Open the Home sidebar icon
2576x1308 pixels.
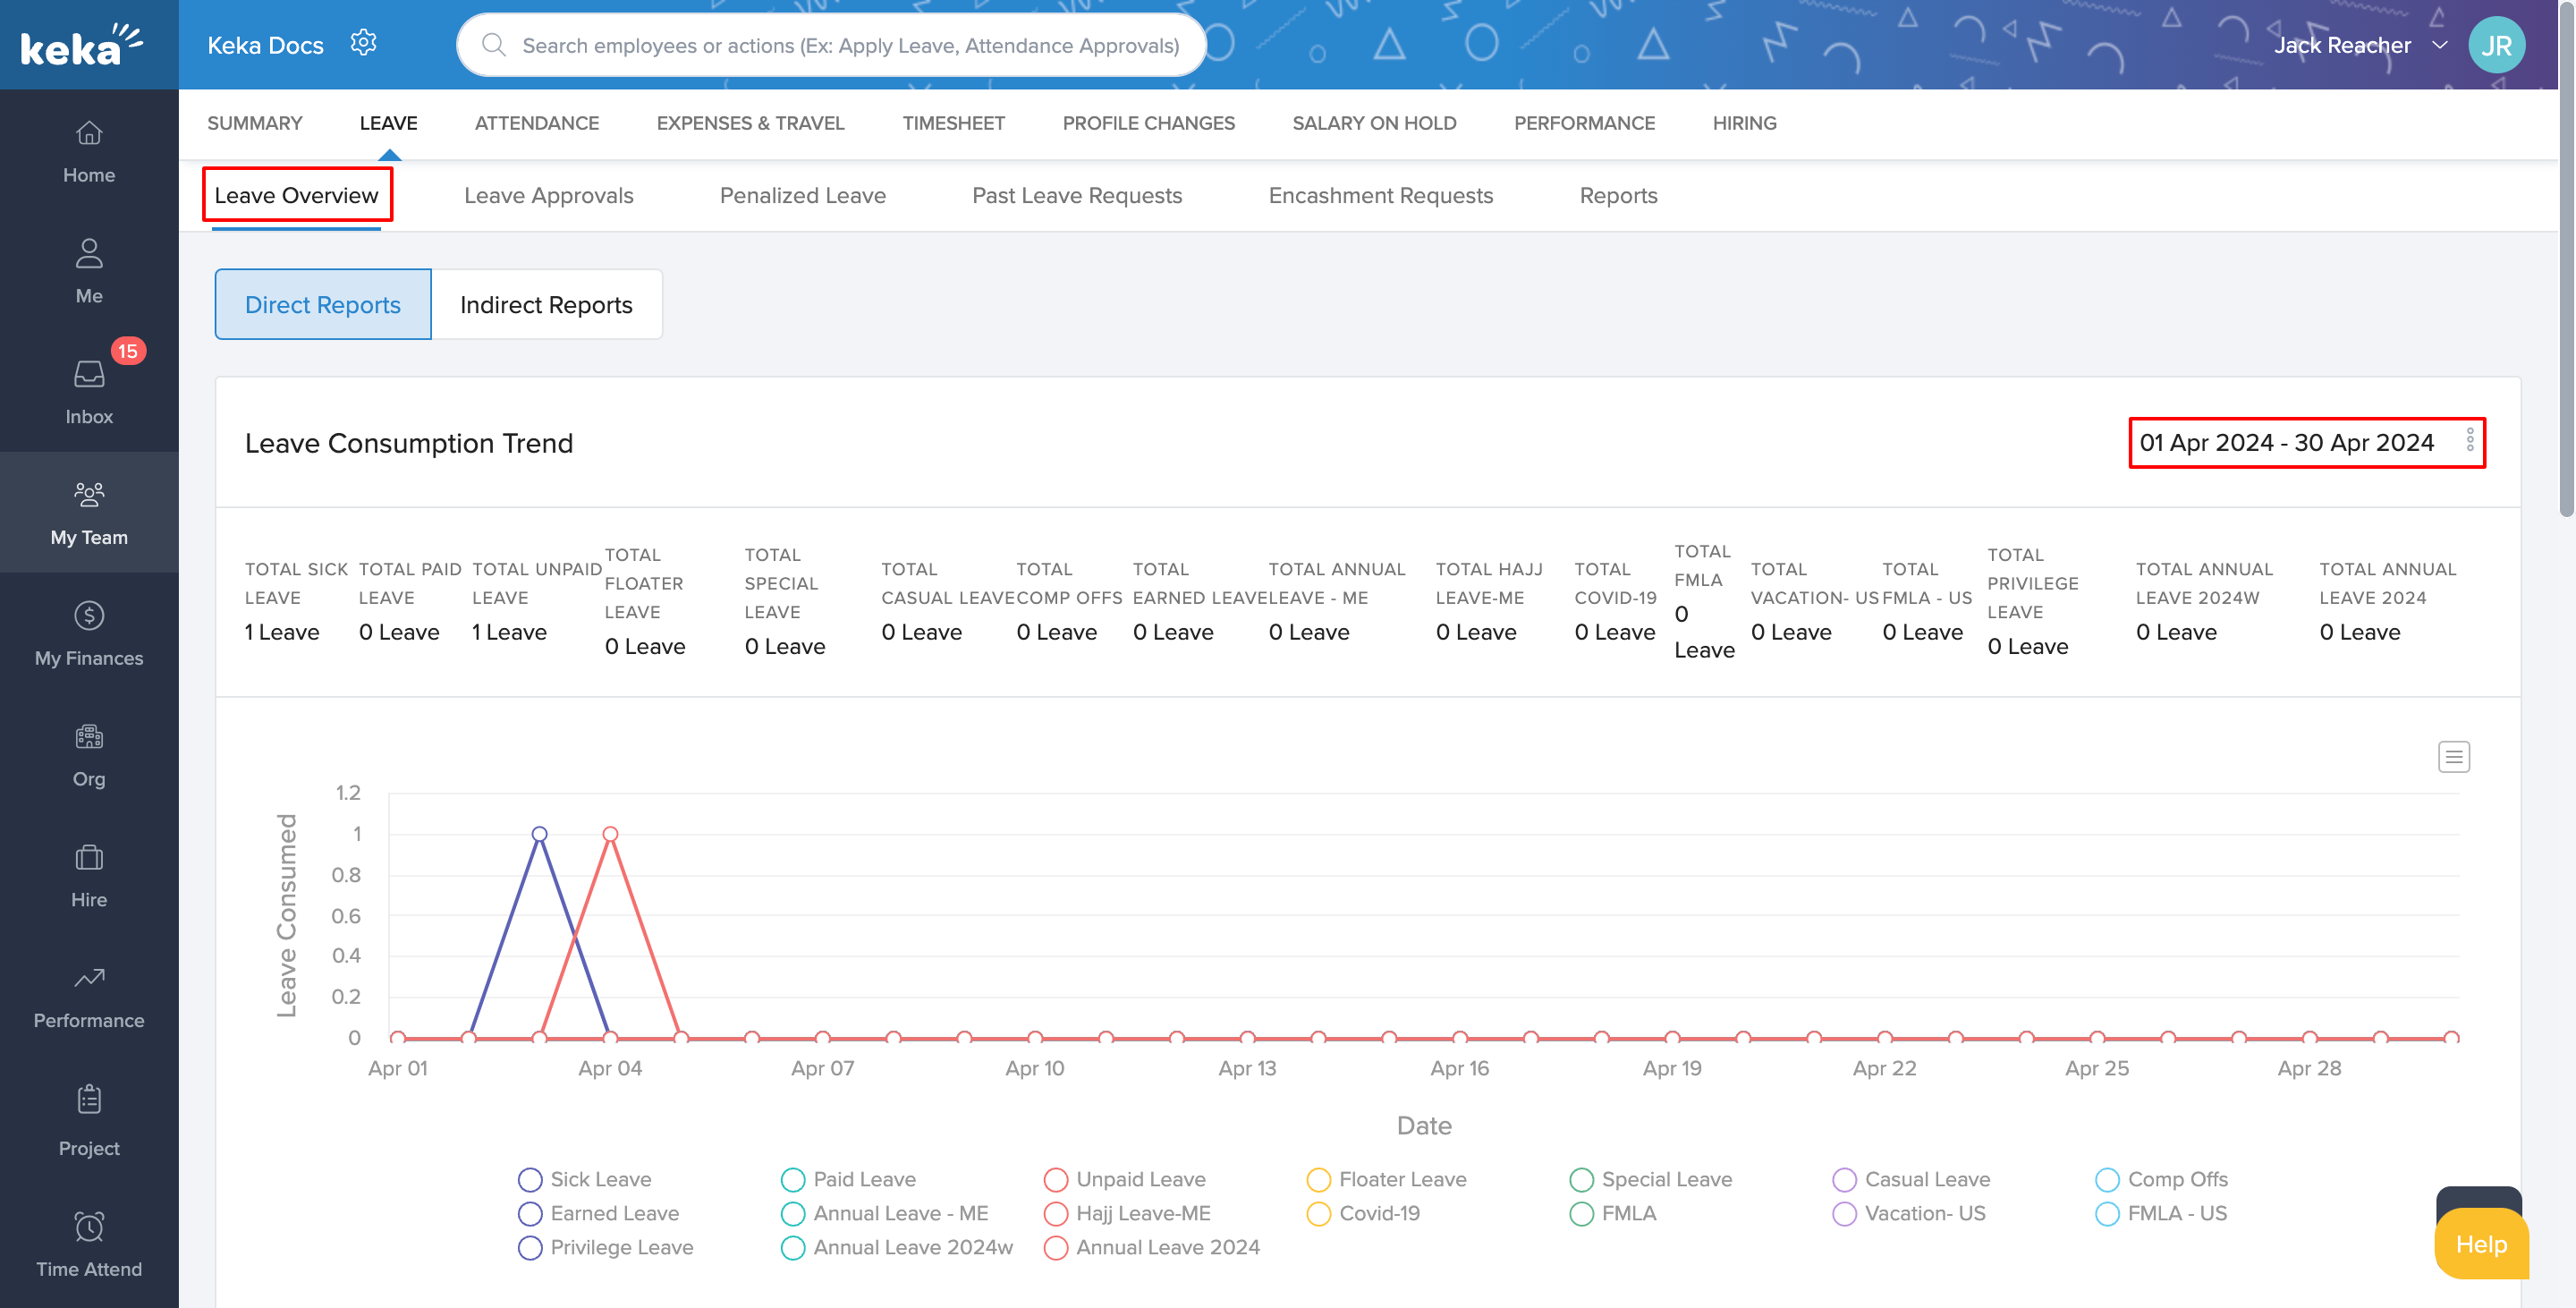(x=89, y=133)
